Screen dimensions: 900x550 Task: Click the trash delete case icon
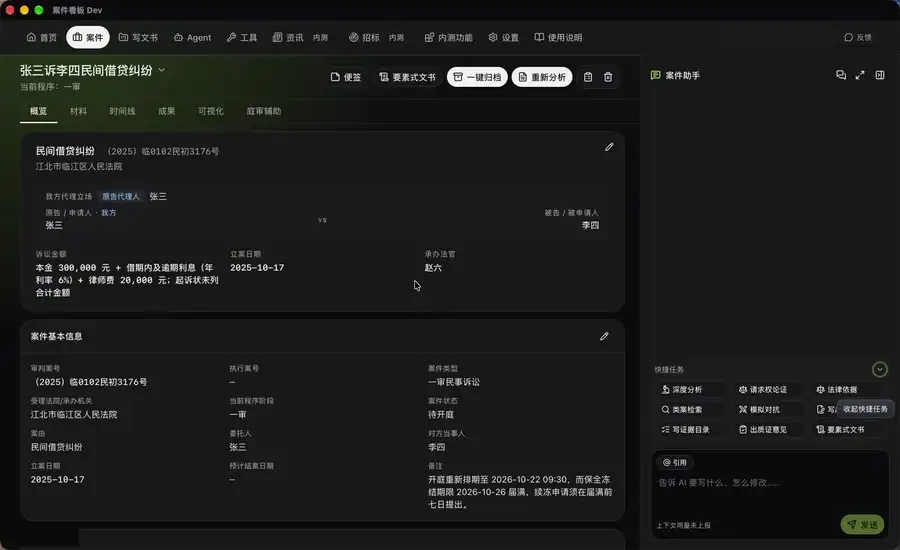[608, 77]
